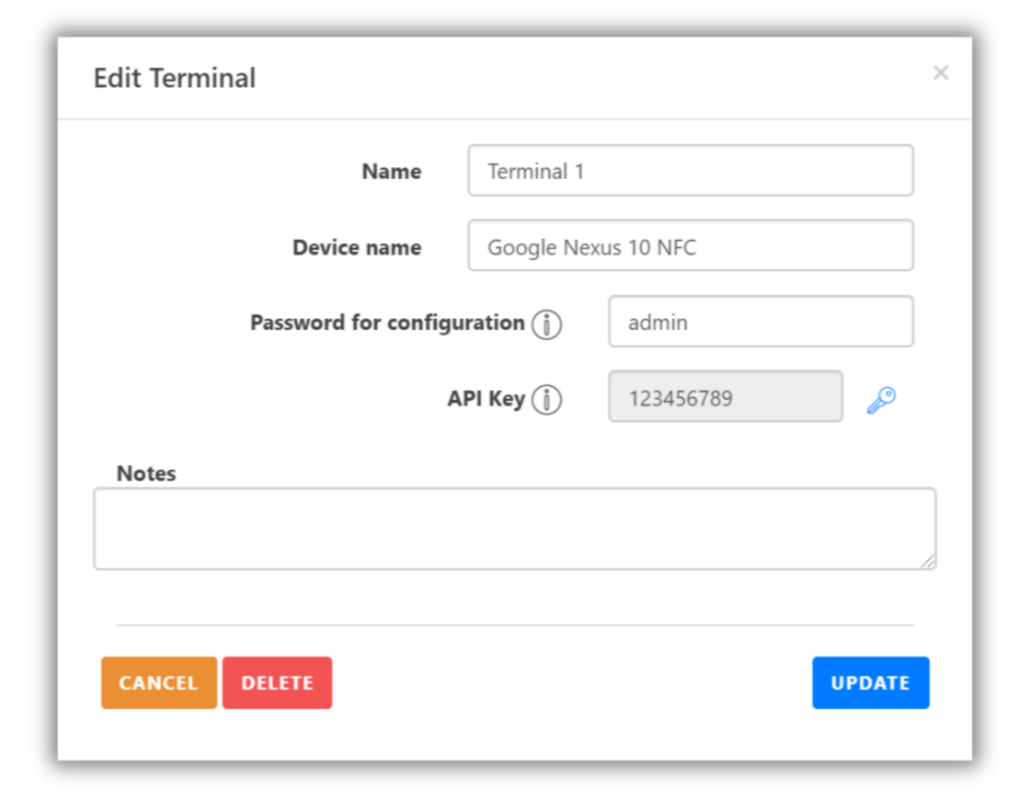
Task: Click the red DELETE button
Action: click(277, 683)
